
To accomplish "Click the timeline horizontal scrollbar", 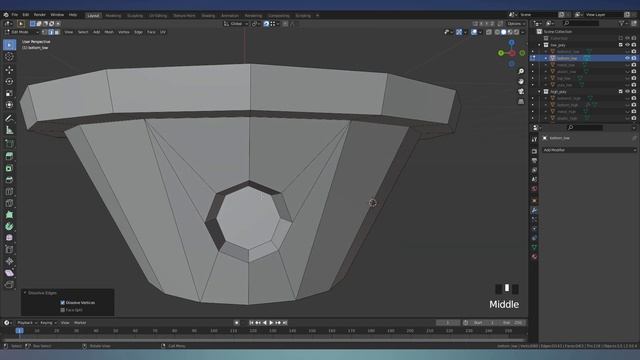I will [264, 340].
